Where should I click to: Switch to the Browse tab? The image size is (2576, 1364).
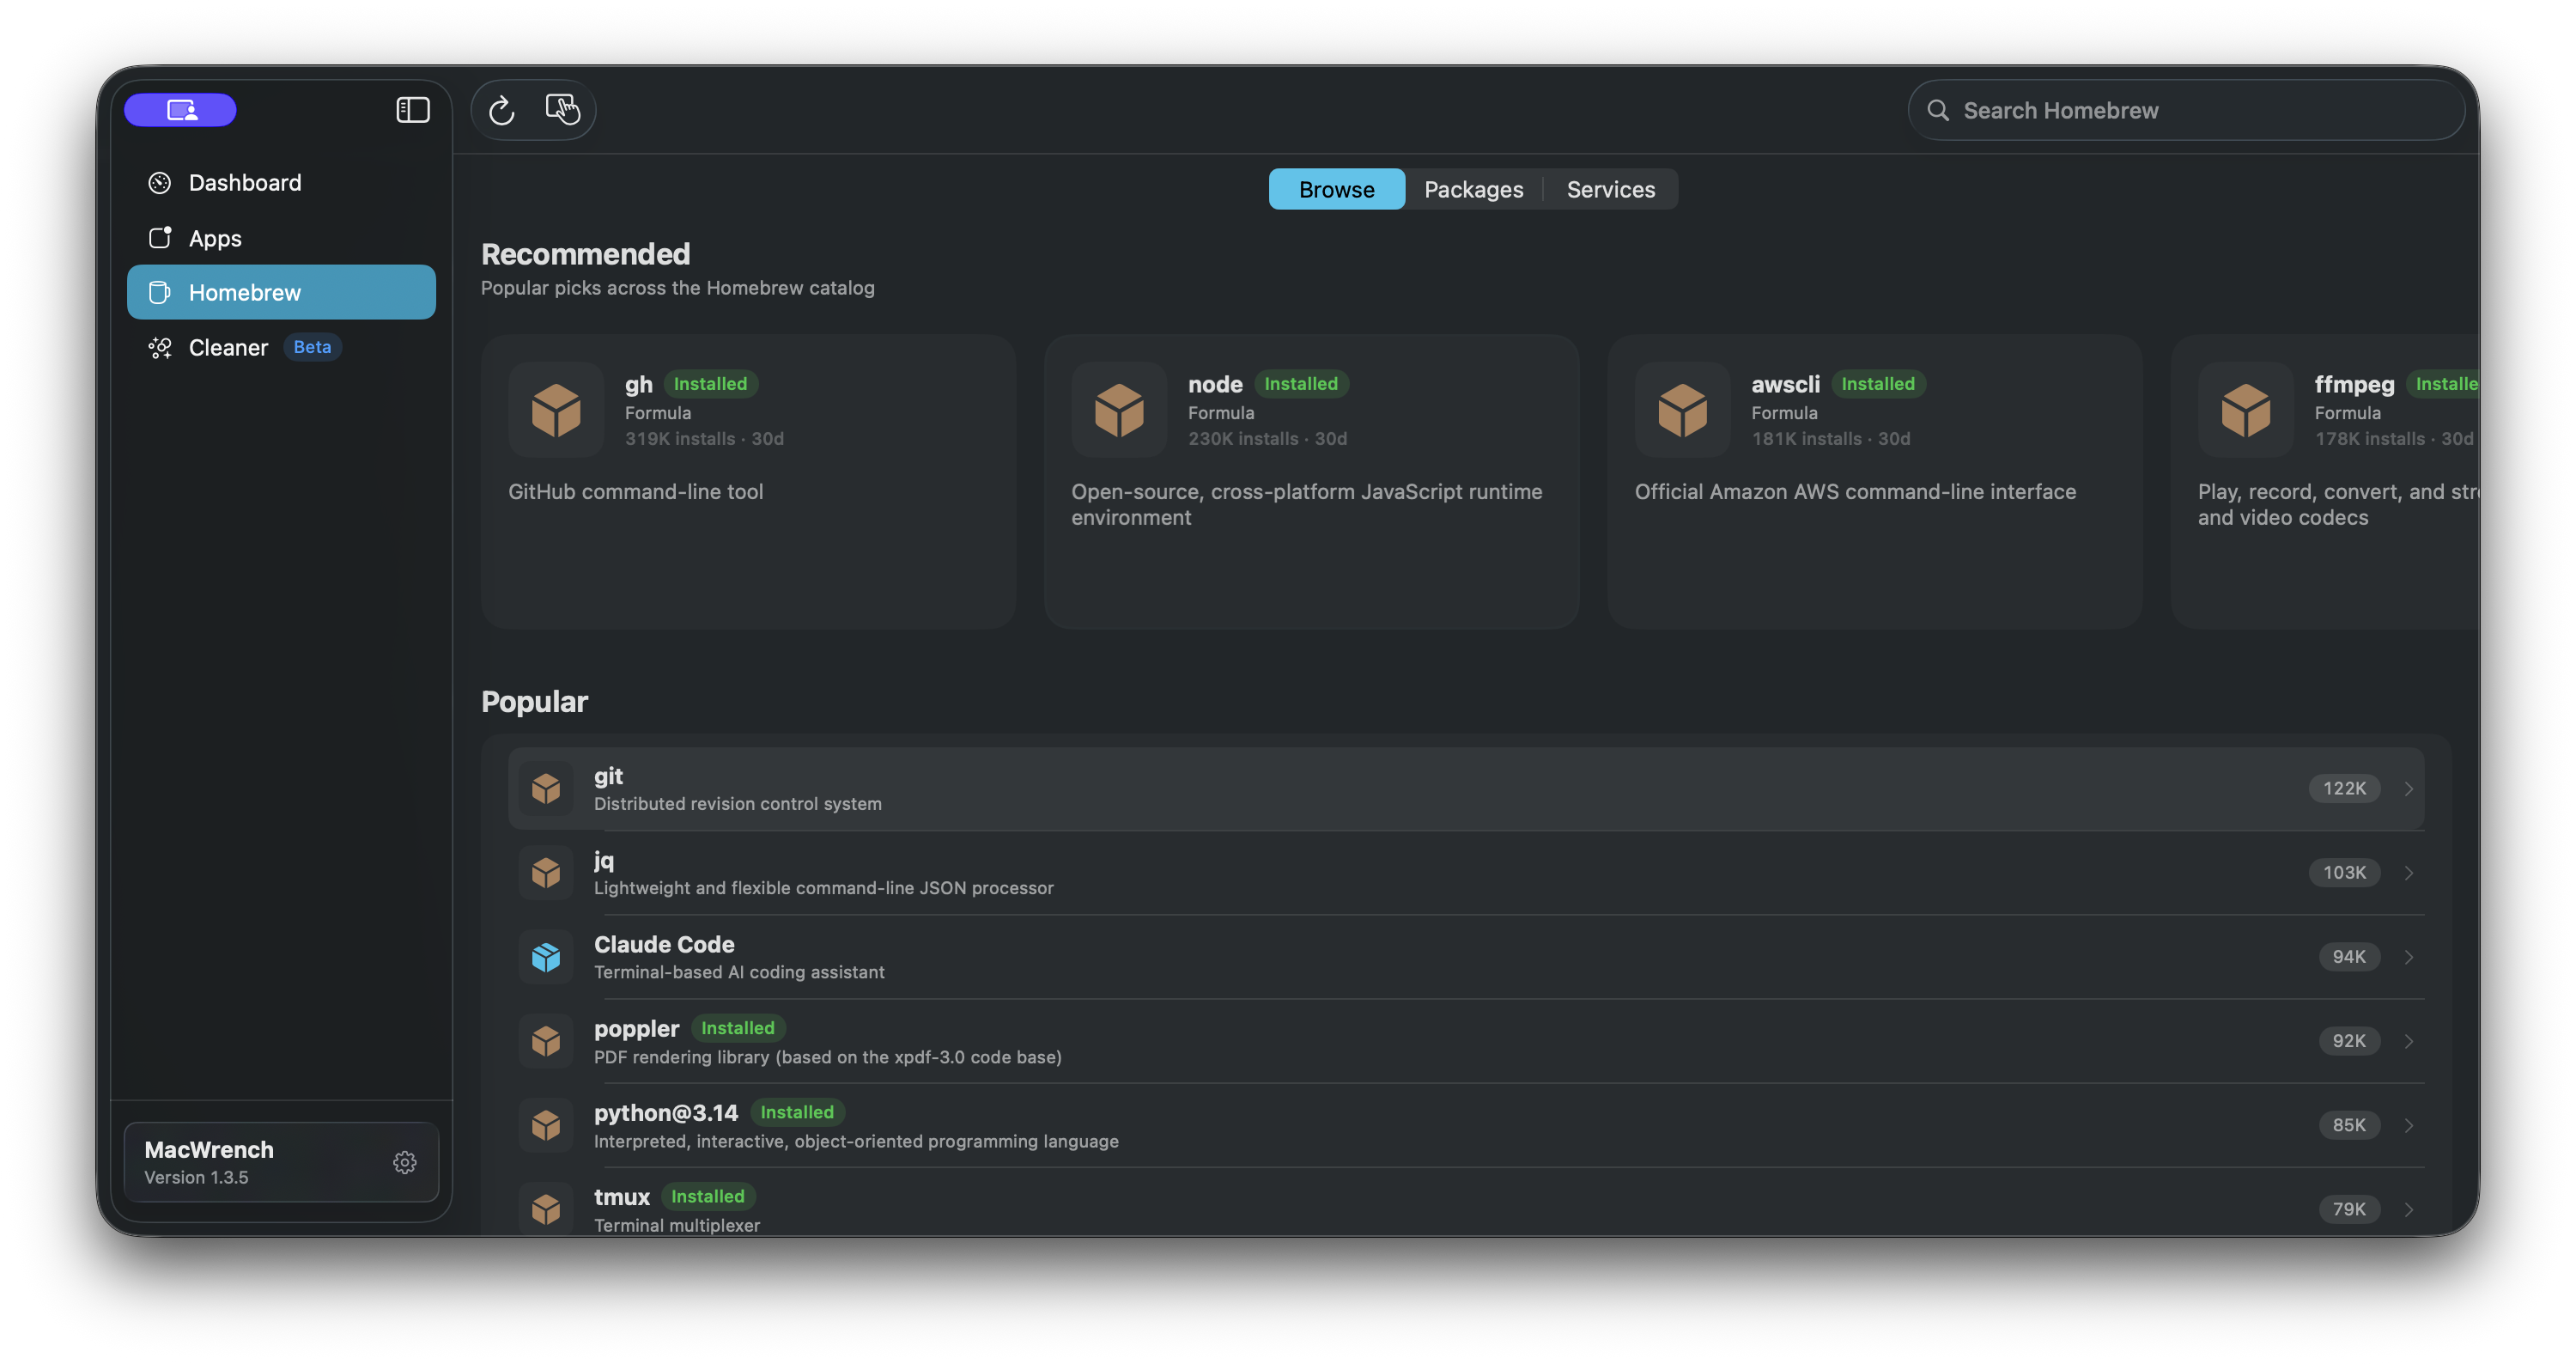tap(1336, 189)
